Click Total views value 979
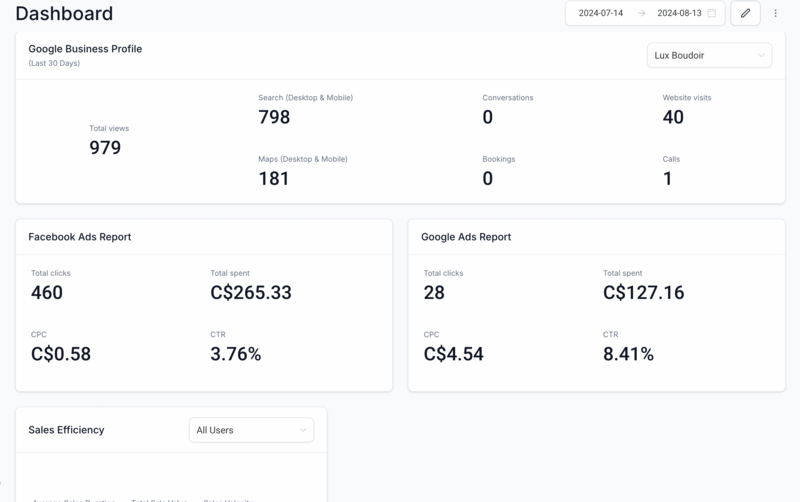Screen dimensions: 800x502 [x=105, y=147]
